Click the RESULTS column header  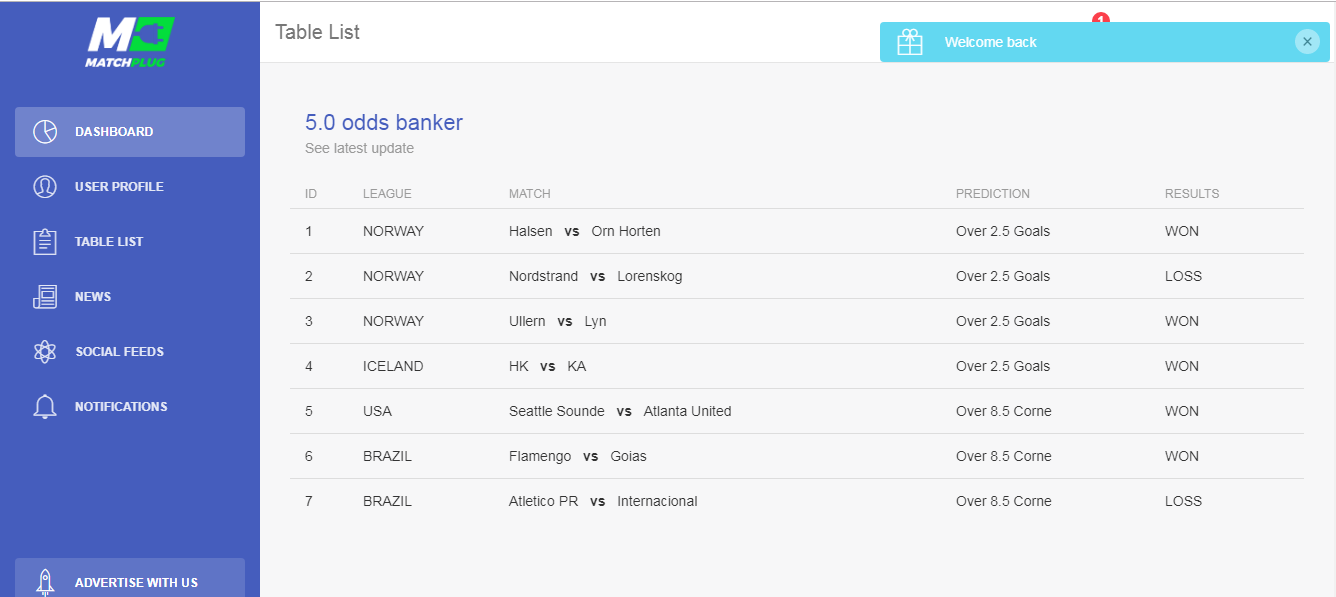click(x=1192, y=194)
